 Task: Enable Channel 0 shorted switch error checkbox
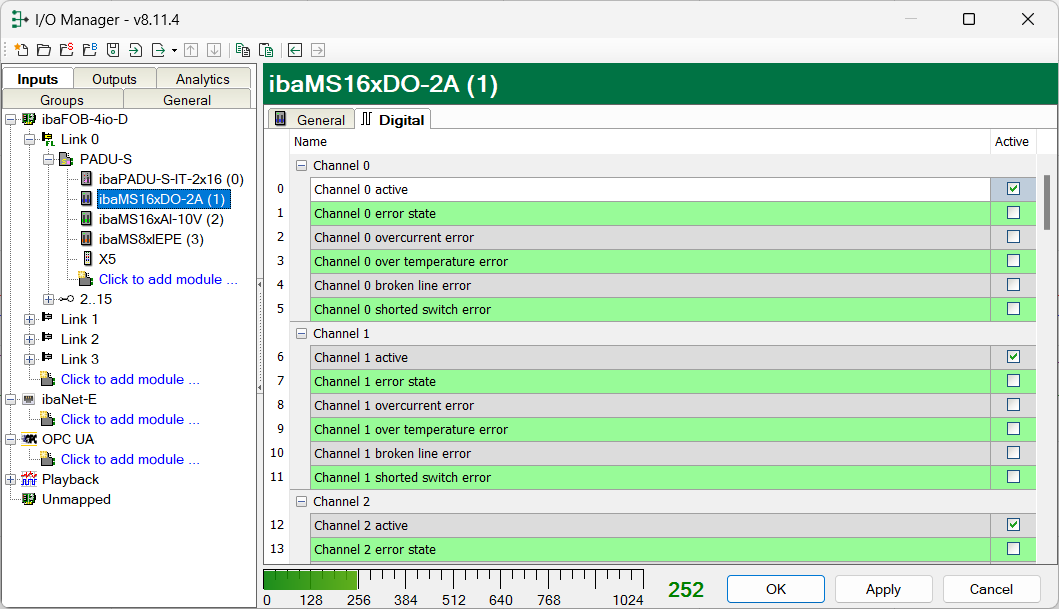[x=1013, y=309]
